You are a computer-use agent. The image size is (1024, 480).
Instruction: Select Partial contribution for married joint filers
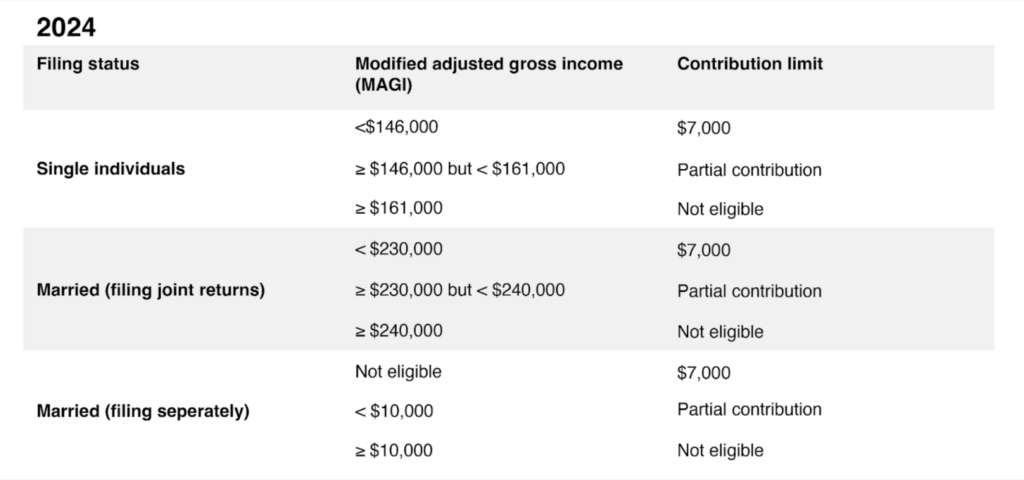(x=749, y=291)
